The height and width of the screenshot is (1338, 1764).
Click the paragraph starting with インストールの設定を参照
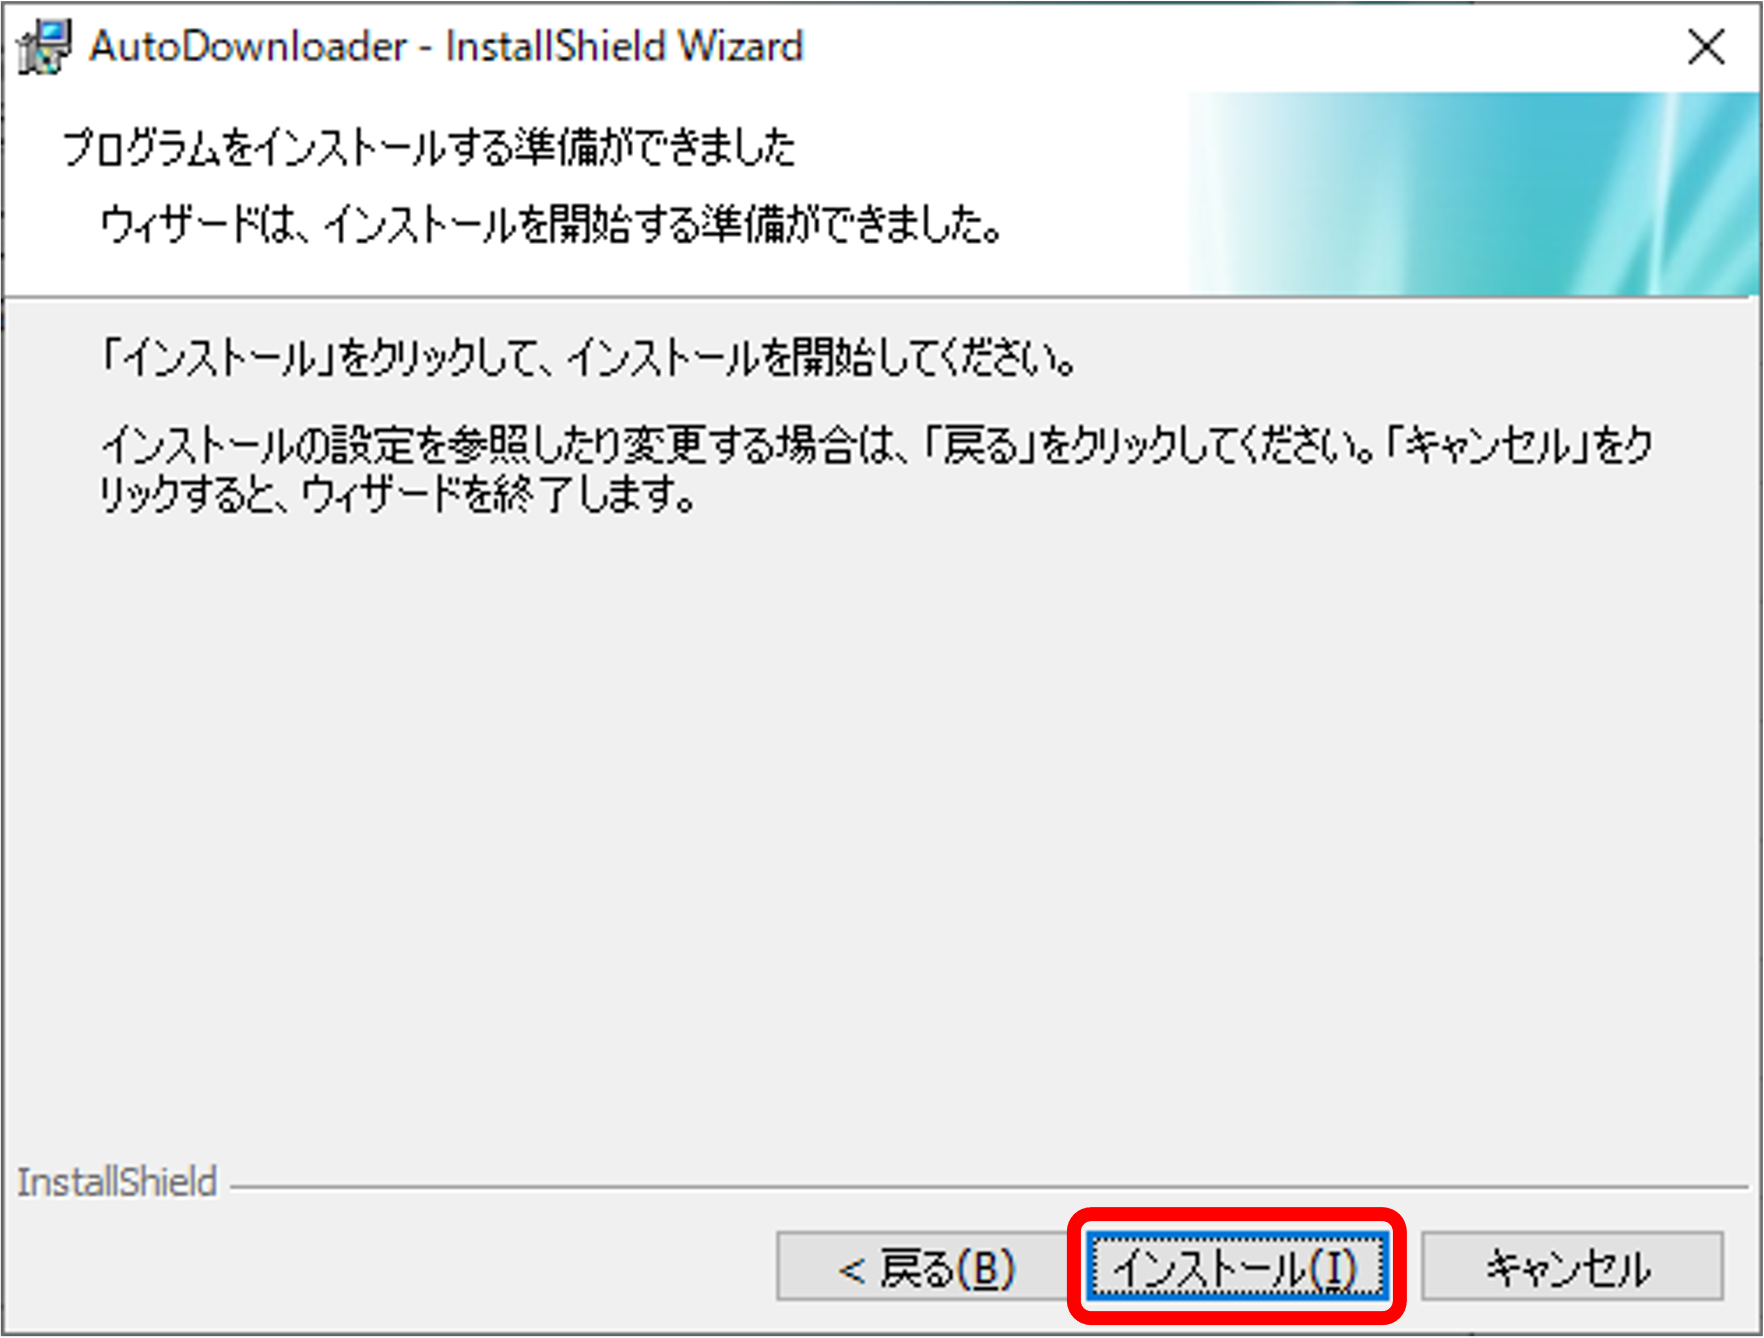[877, 469]
